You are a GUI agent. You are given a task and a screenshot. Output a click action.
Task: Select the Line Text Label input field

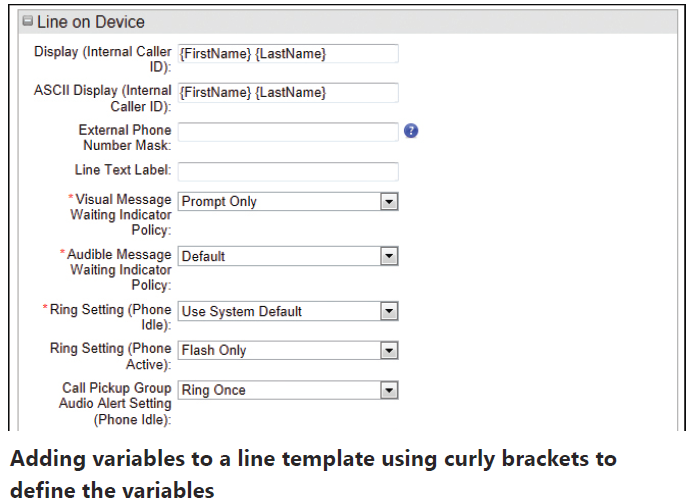click(x=288, y=171)
